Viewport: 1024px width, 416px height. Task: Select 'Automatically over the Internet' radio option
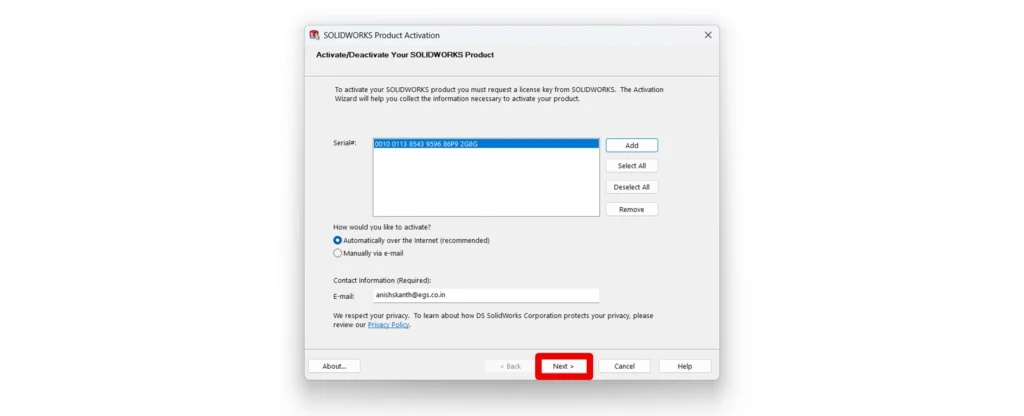(x=338, y=240)
